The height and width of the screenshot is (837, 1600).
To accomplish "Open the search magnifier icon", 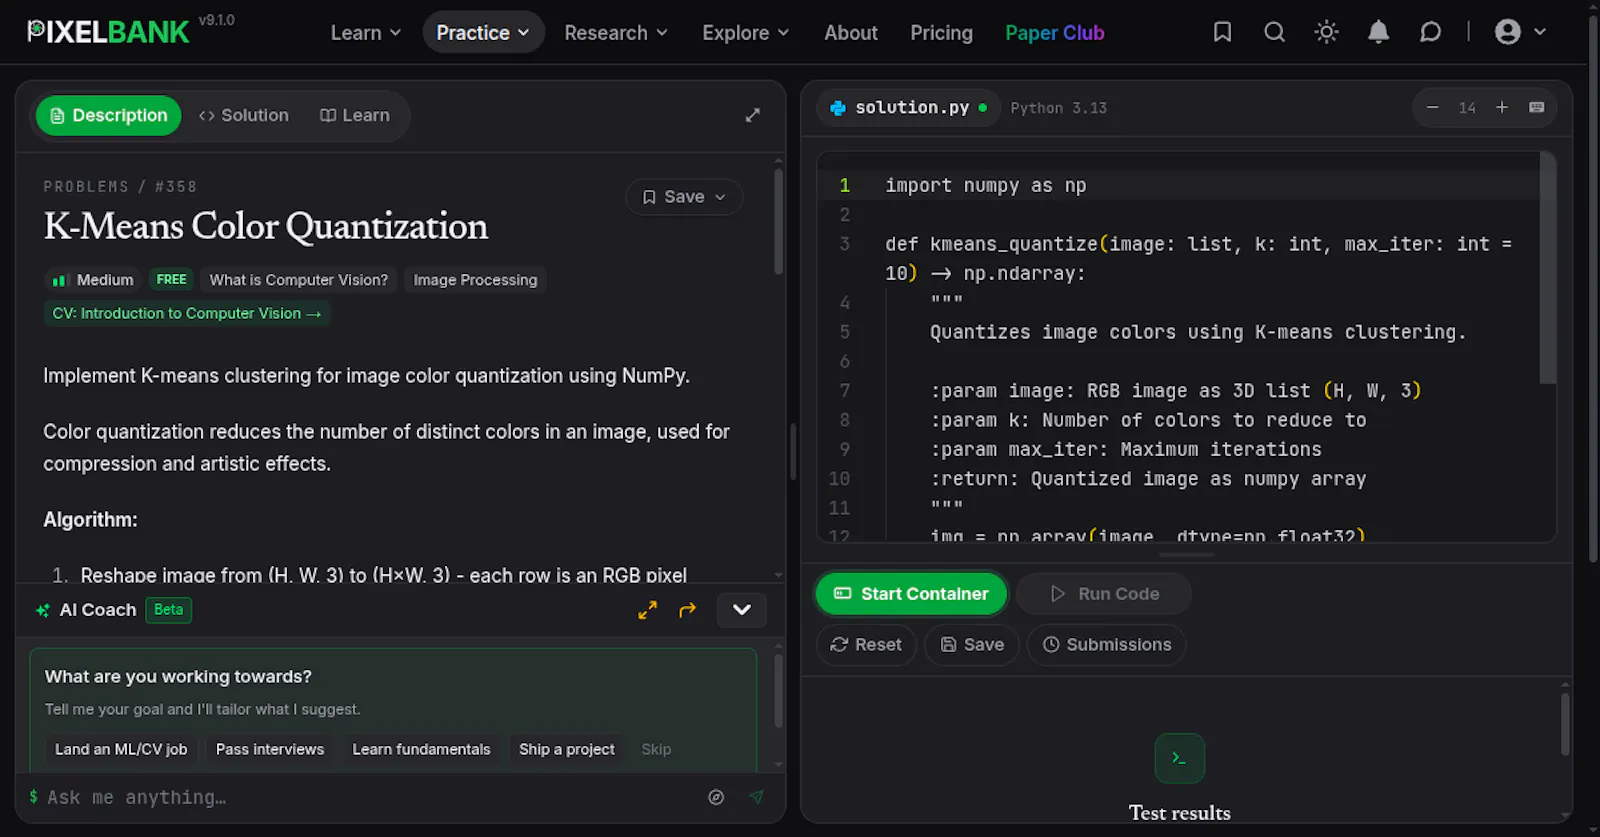I will (1274, 32).
